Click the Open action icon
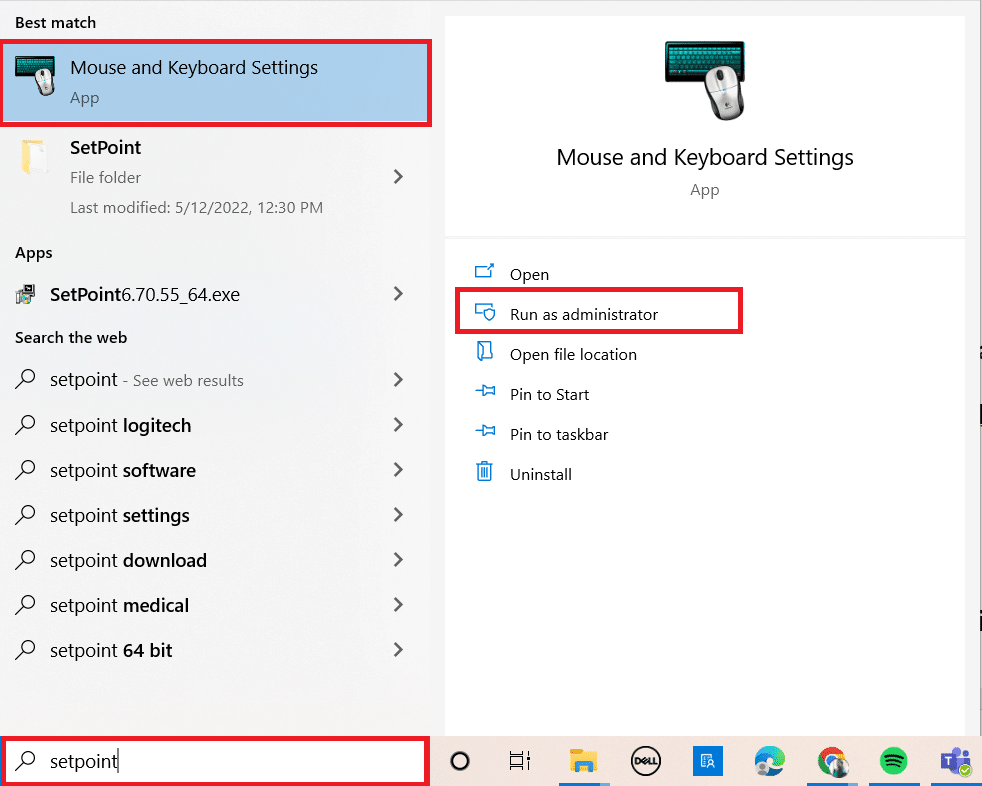Image resolution: width=982 pixels, height=786 pixels. pos(485,271)
